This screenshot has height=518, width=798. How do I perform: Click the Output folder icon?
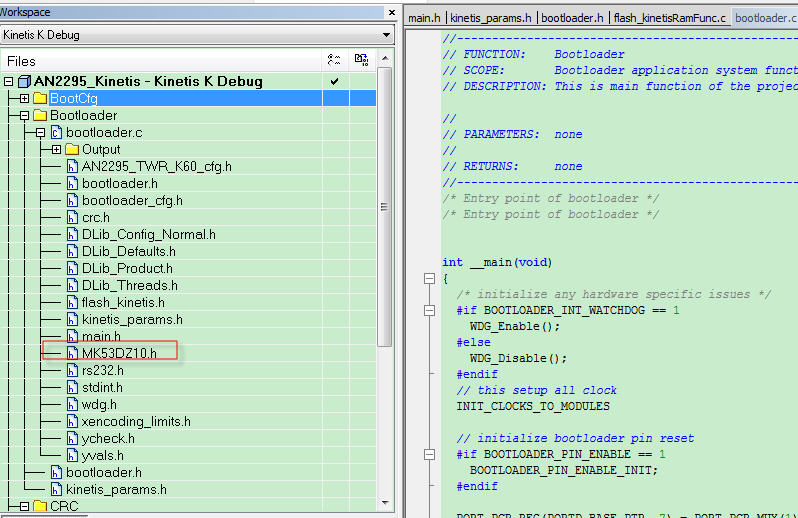72,150
